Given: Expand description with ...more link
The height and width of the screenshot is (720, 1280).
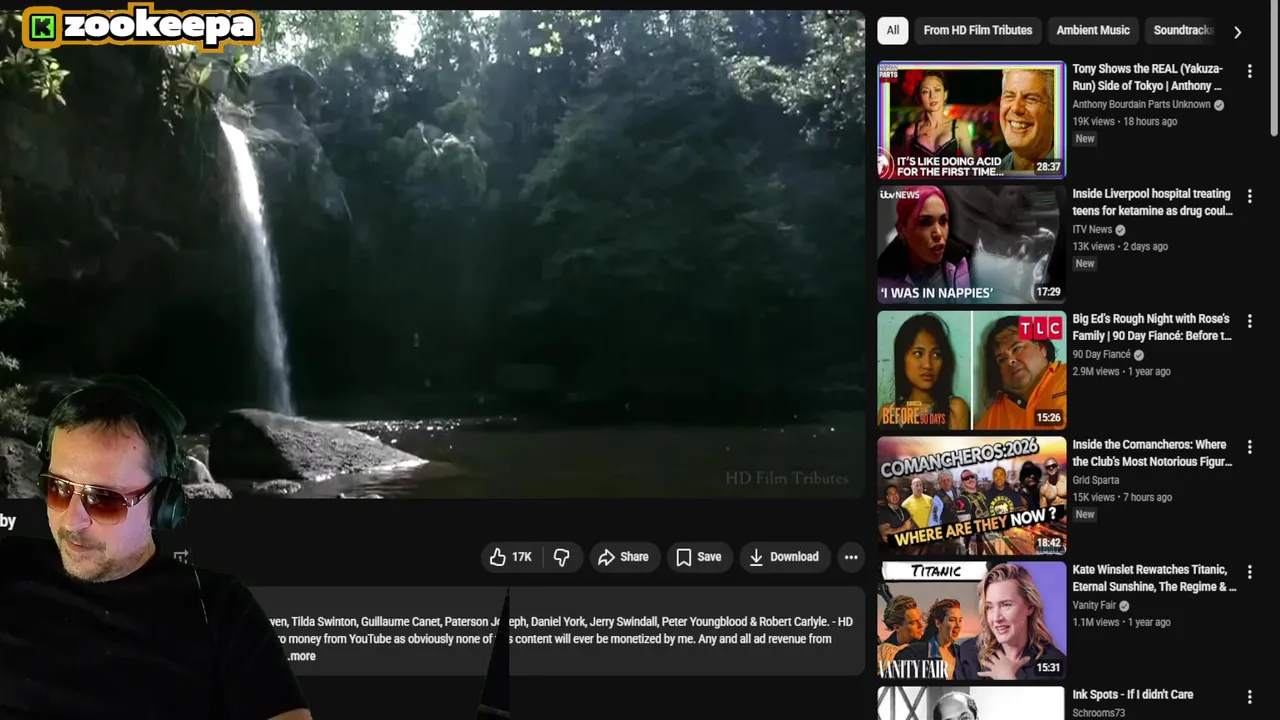Looking at the screenshot, I should pyautogui.click(x=301, y=656).
